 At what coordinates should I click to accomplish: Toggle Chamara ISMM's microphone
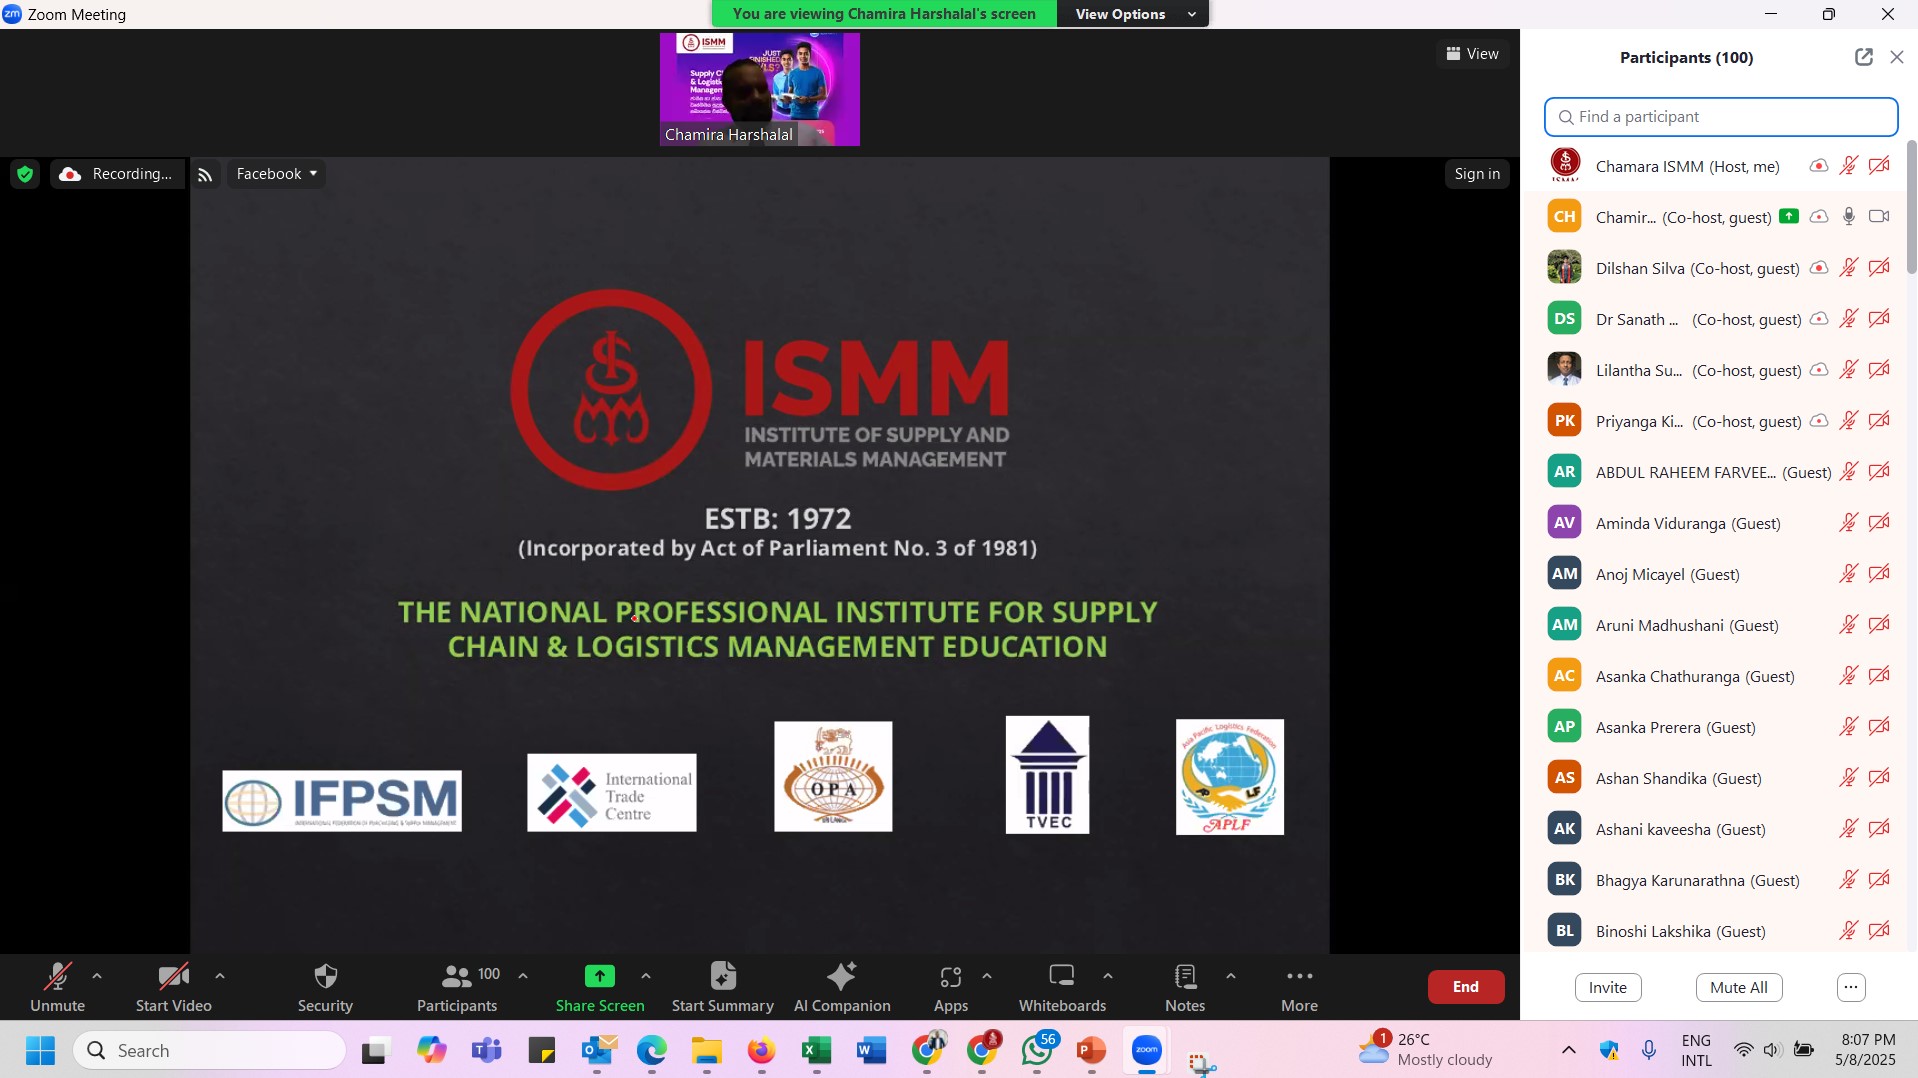click(1849, 166)
